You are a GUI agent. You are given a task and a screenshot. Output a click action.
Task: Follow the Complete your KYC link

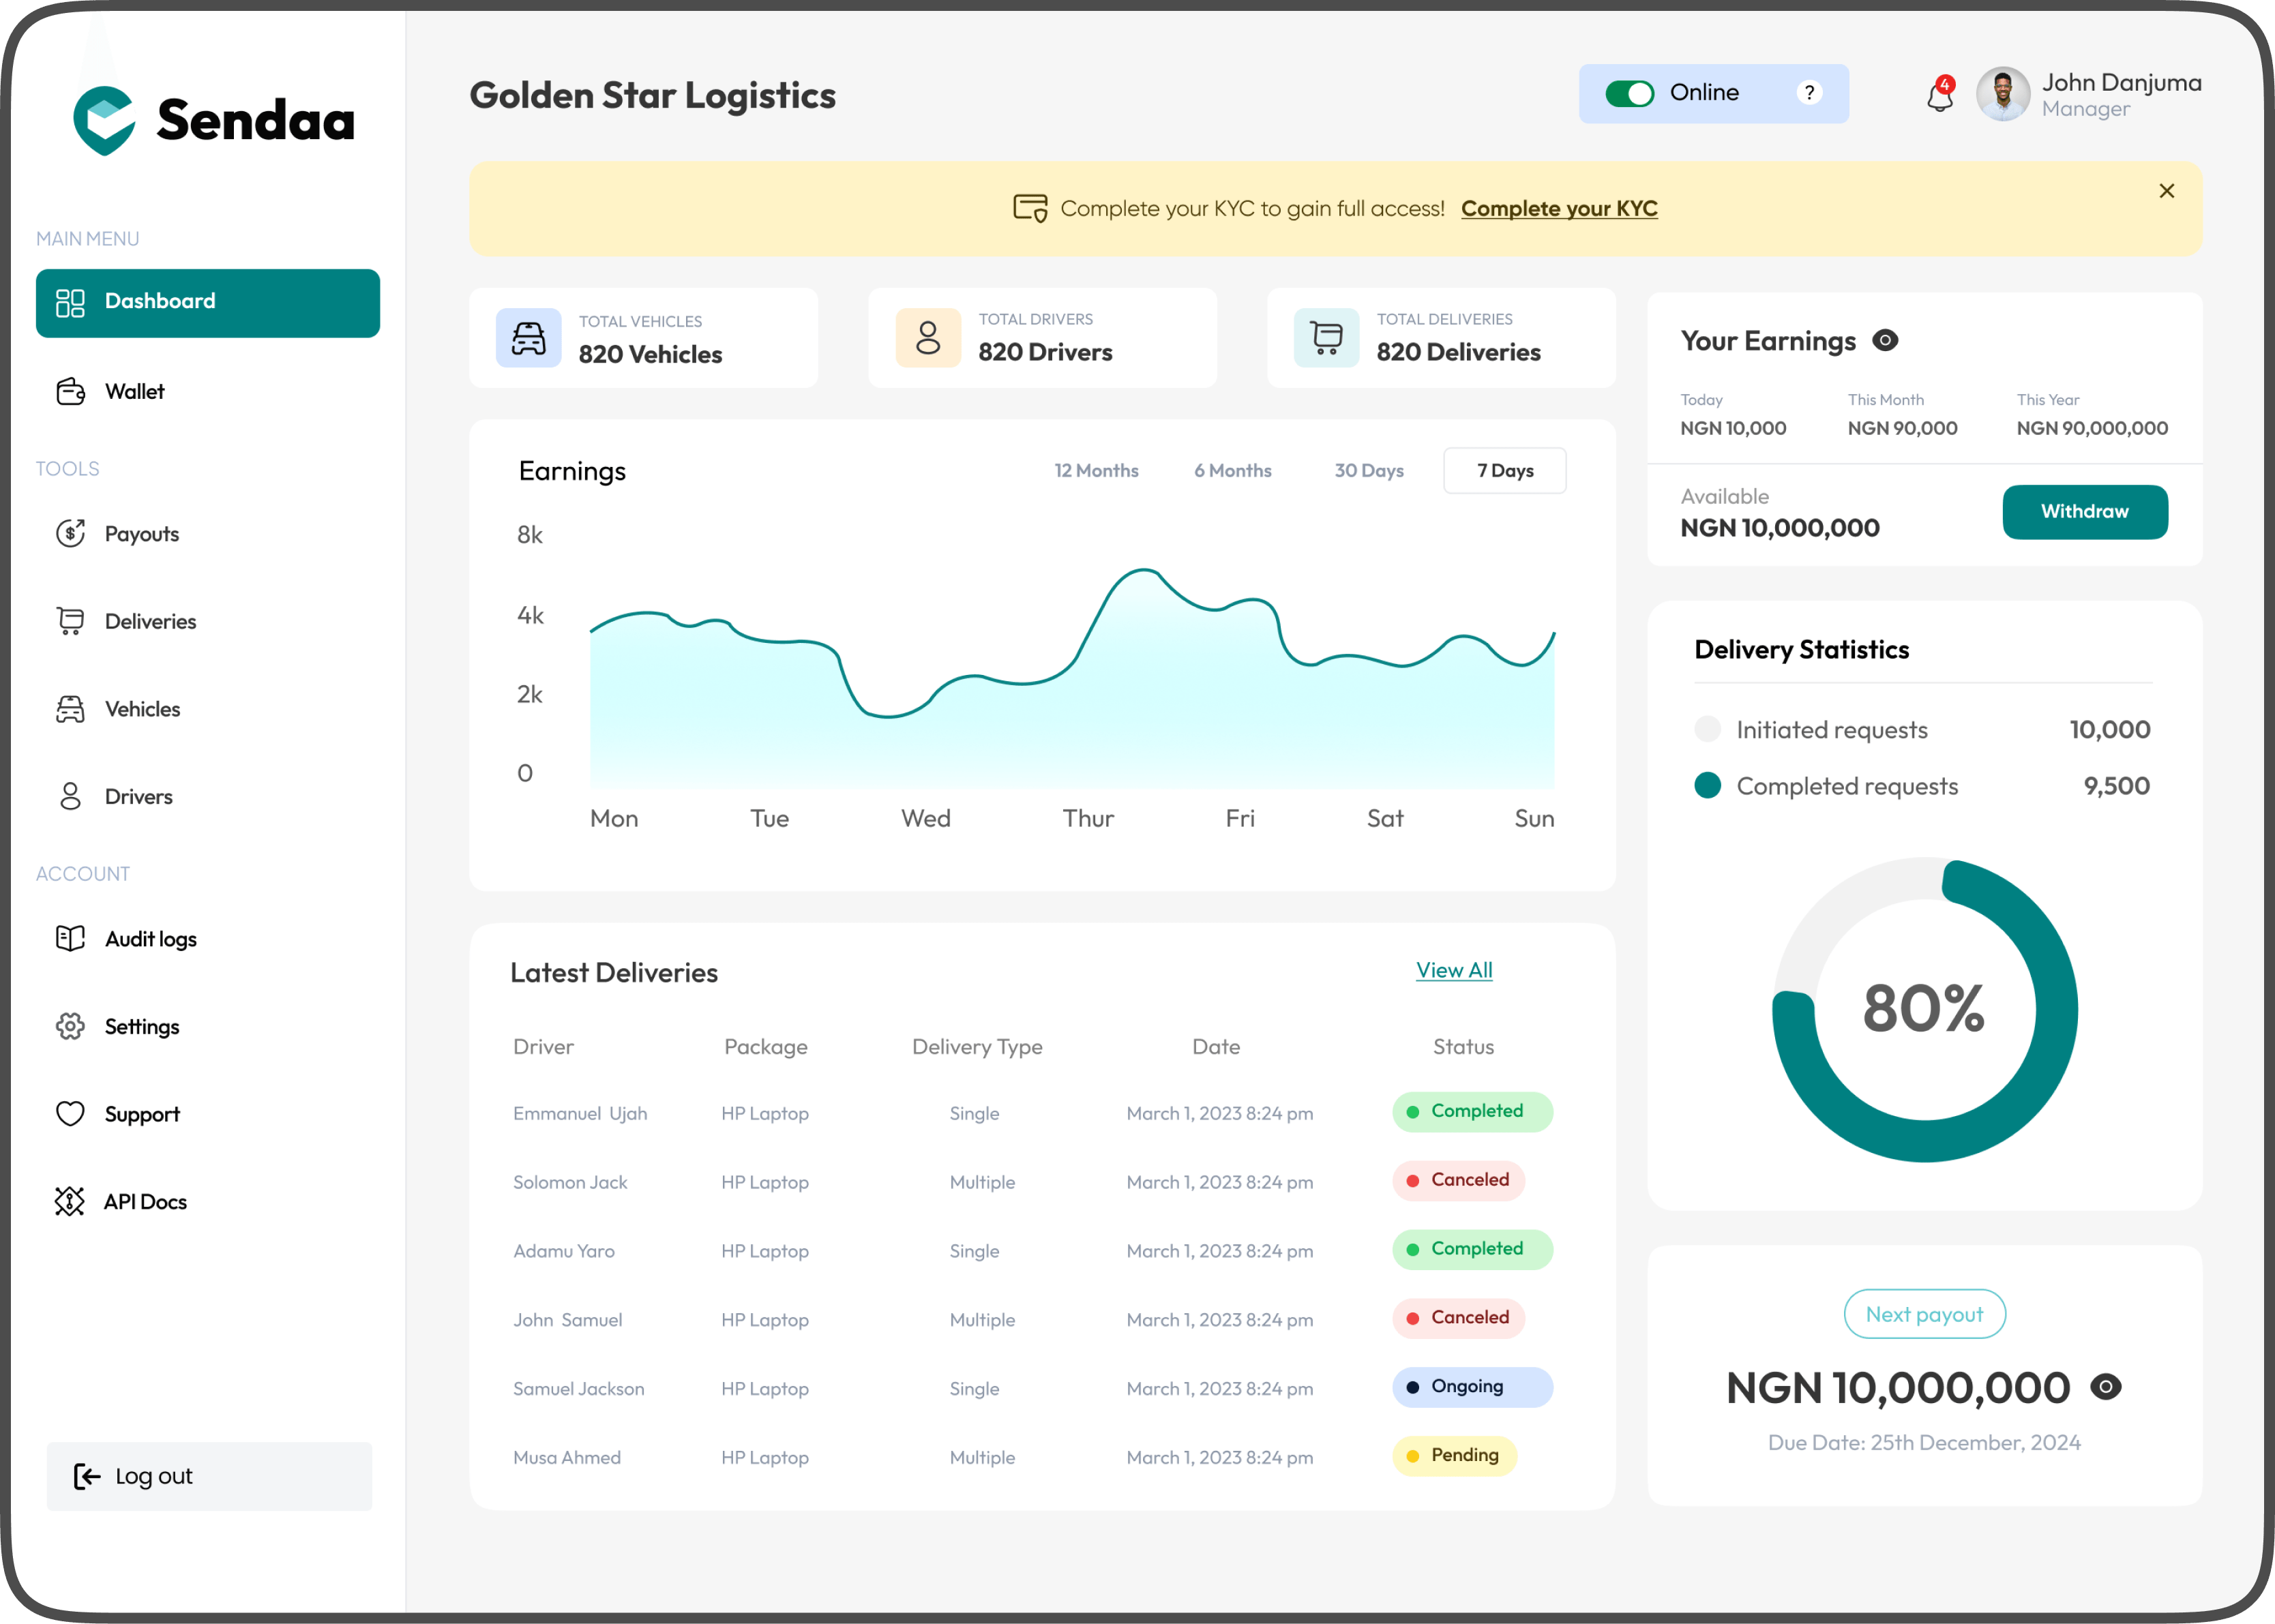click(x=1559, y=208)
